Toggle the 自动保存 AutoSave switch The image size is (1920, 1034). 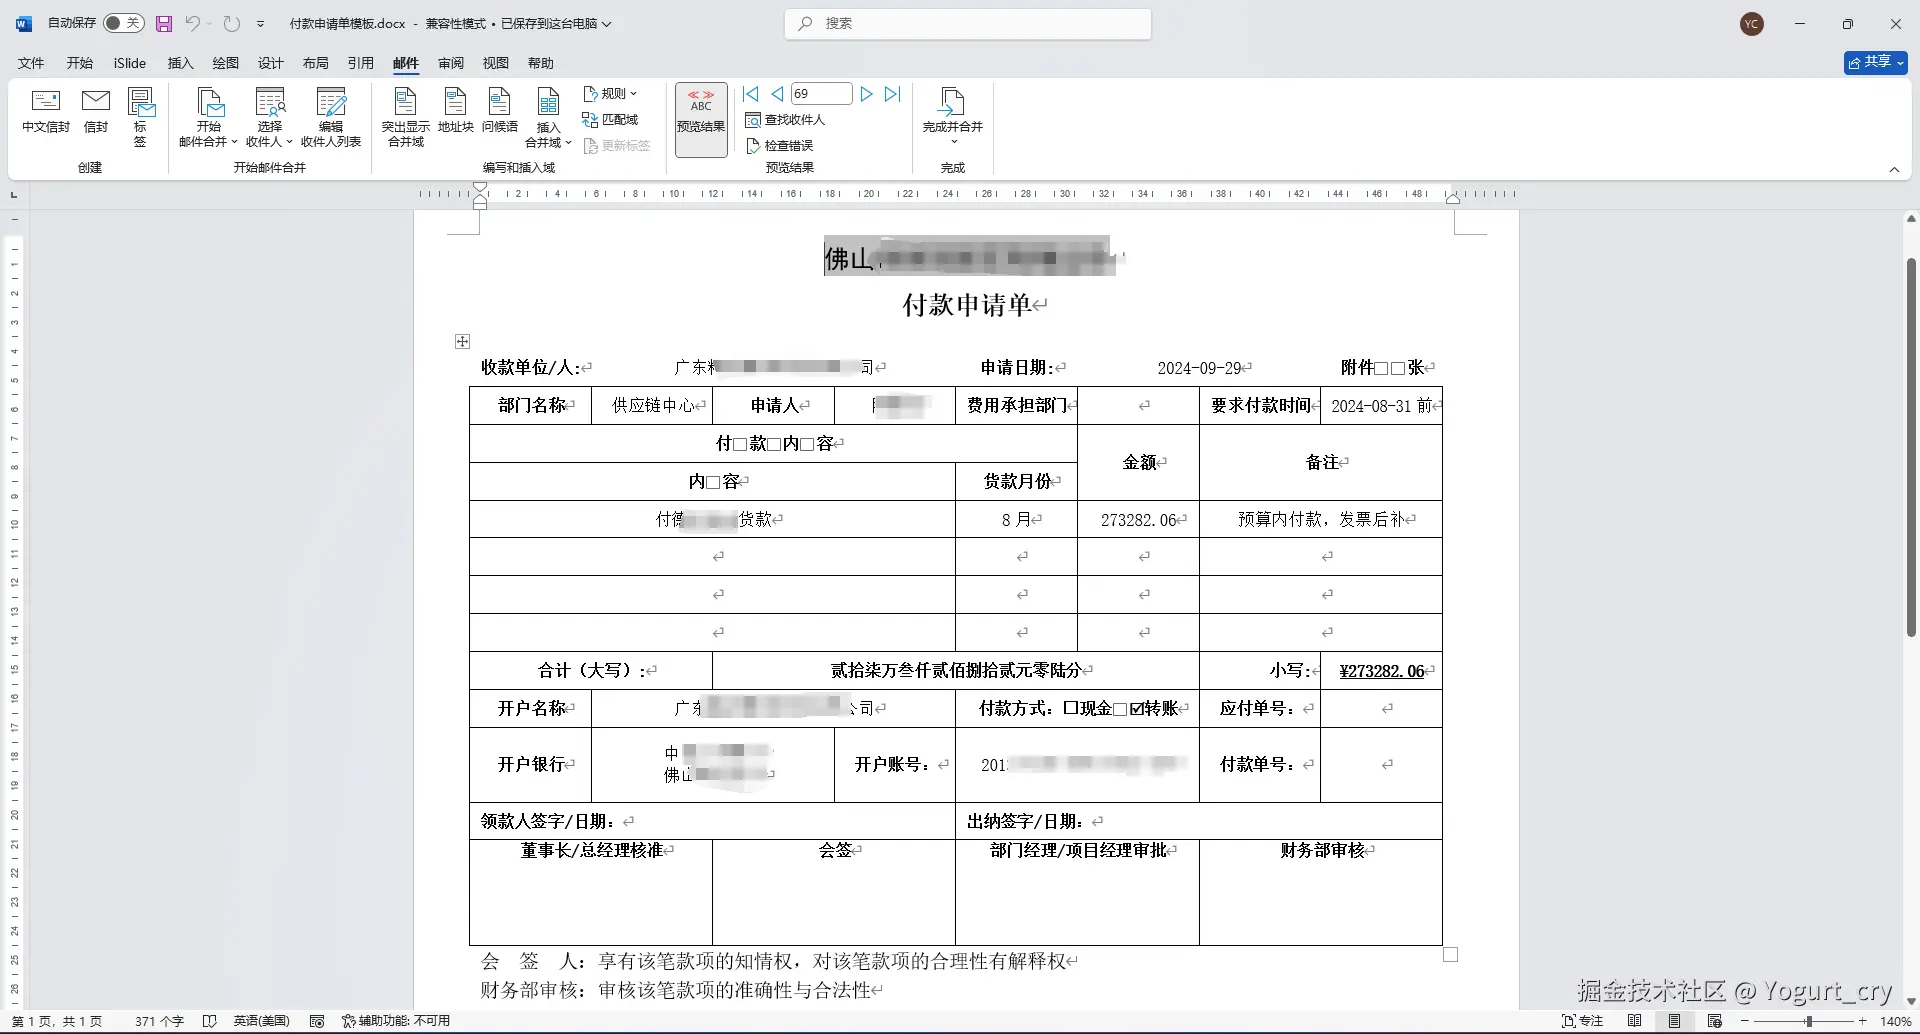point(124,23)
